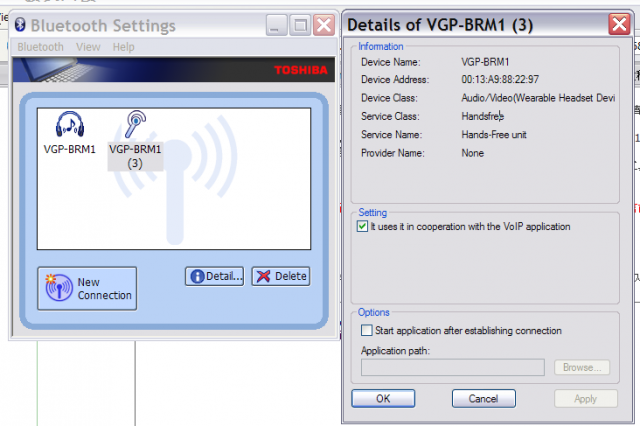The image size is (640, 426).
Task: Click the Application path text field
Action: [453, 367]
